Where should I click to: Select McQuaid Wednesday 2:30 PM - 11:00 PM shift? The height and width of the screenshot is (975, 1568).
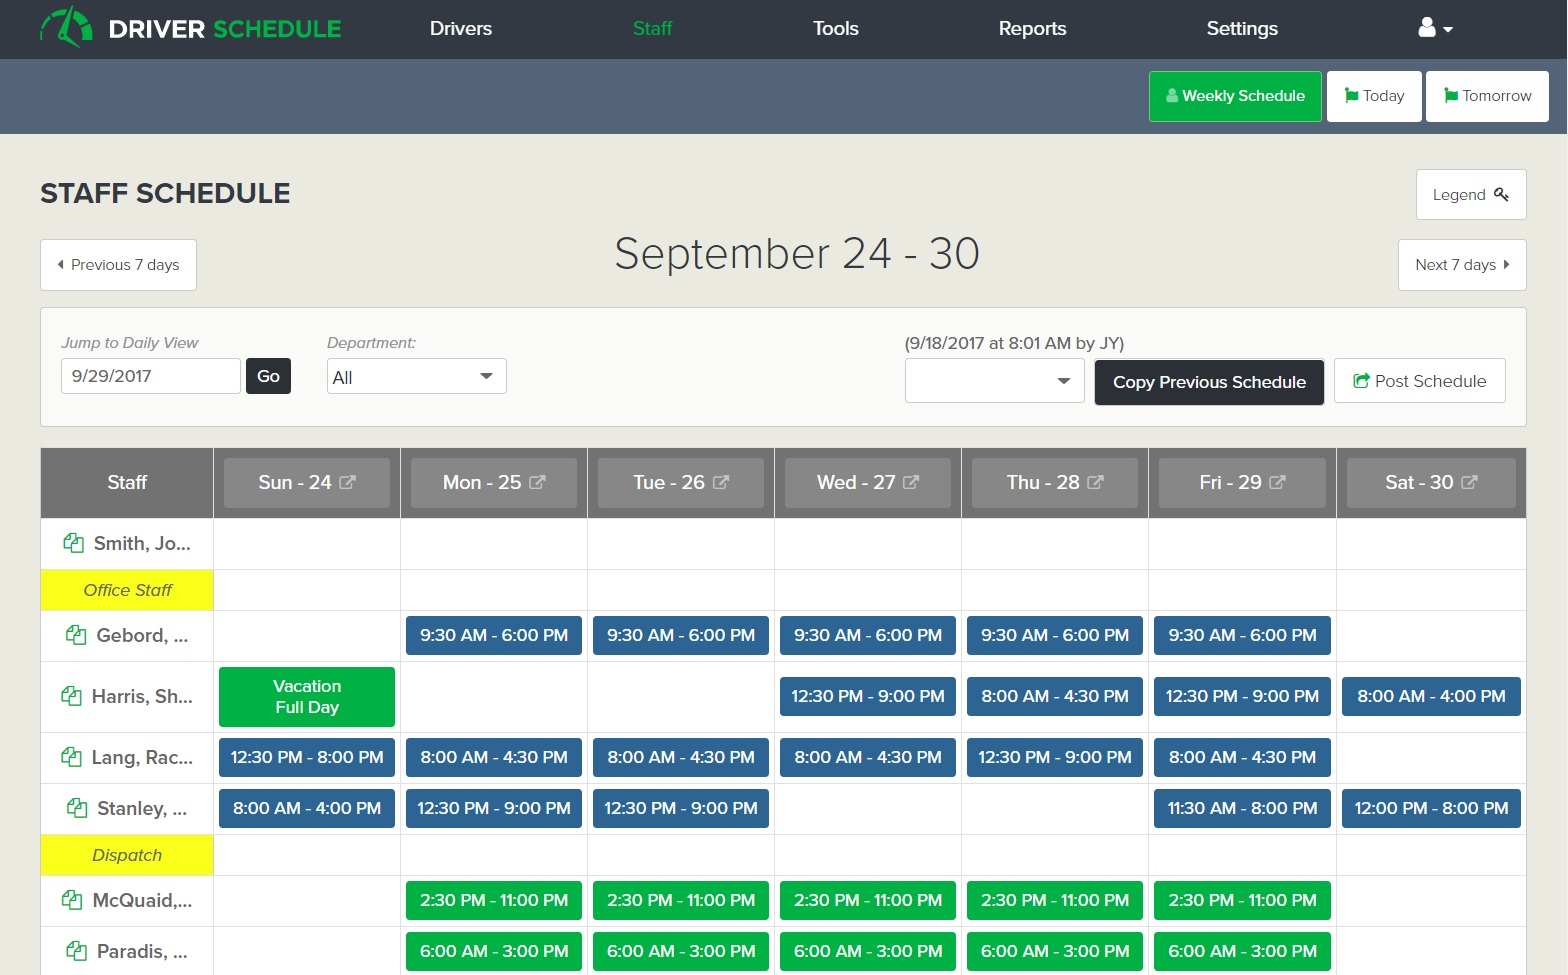pos(868,900)
